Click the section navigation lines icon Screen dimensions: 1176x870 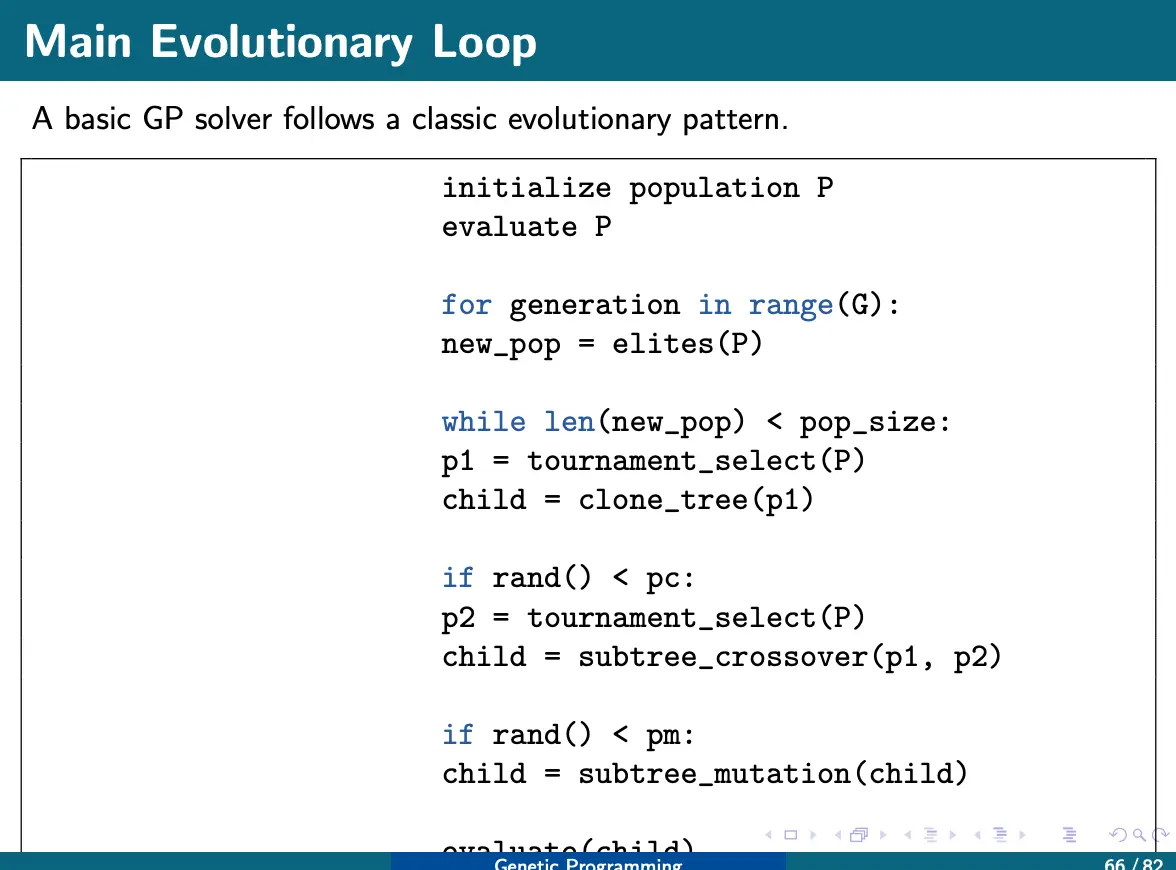998,835
